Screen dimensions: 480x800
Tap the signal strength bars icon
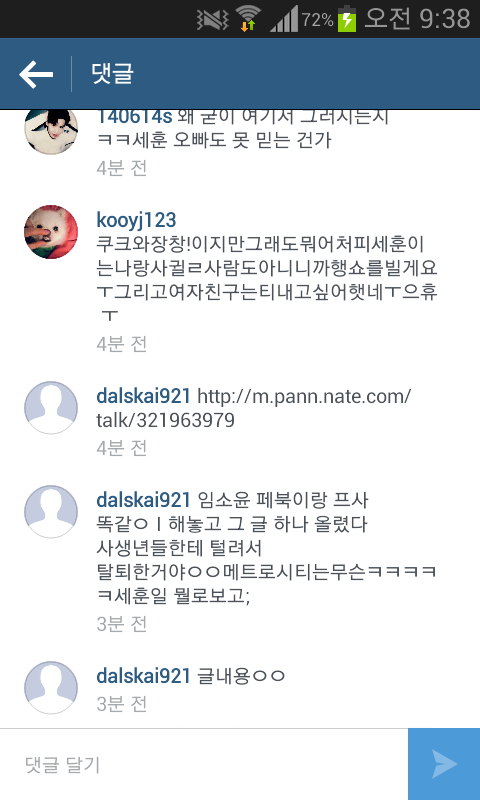(x=284, y=20)
